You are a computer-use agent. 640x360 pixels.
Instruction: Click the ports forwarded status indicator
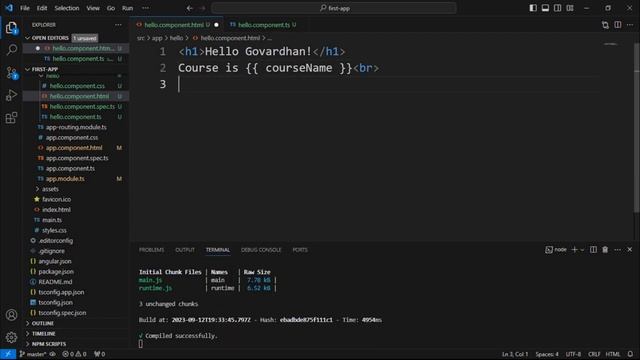(100, 354)
